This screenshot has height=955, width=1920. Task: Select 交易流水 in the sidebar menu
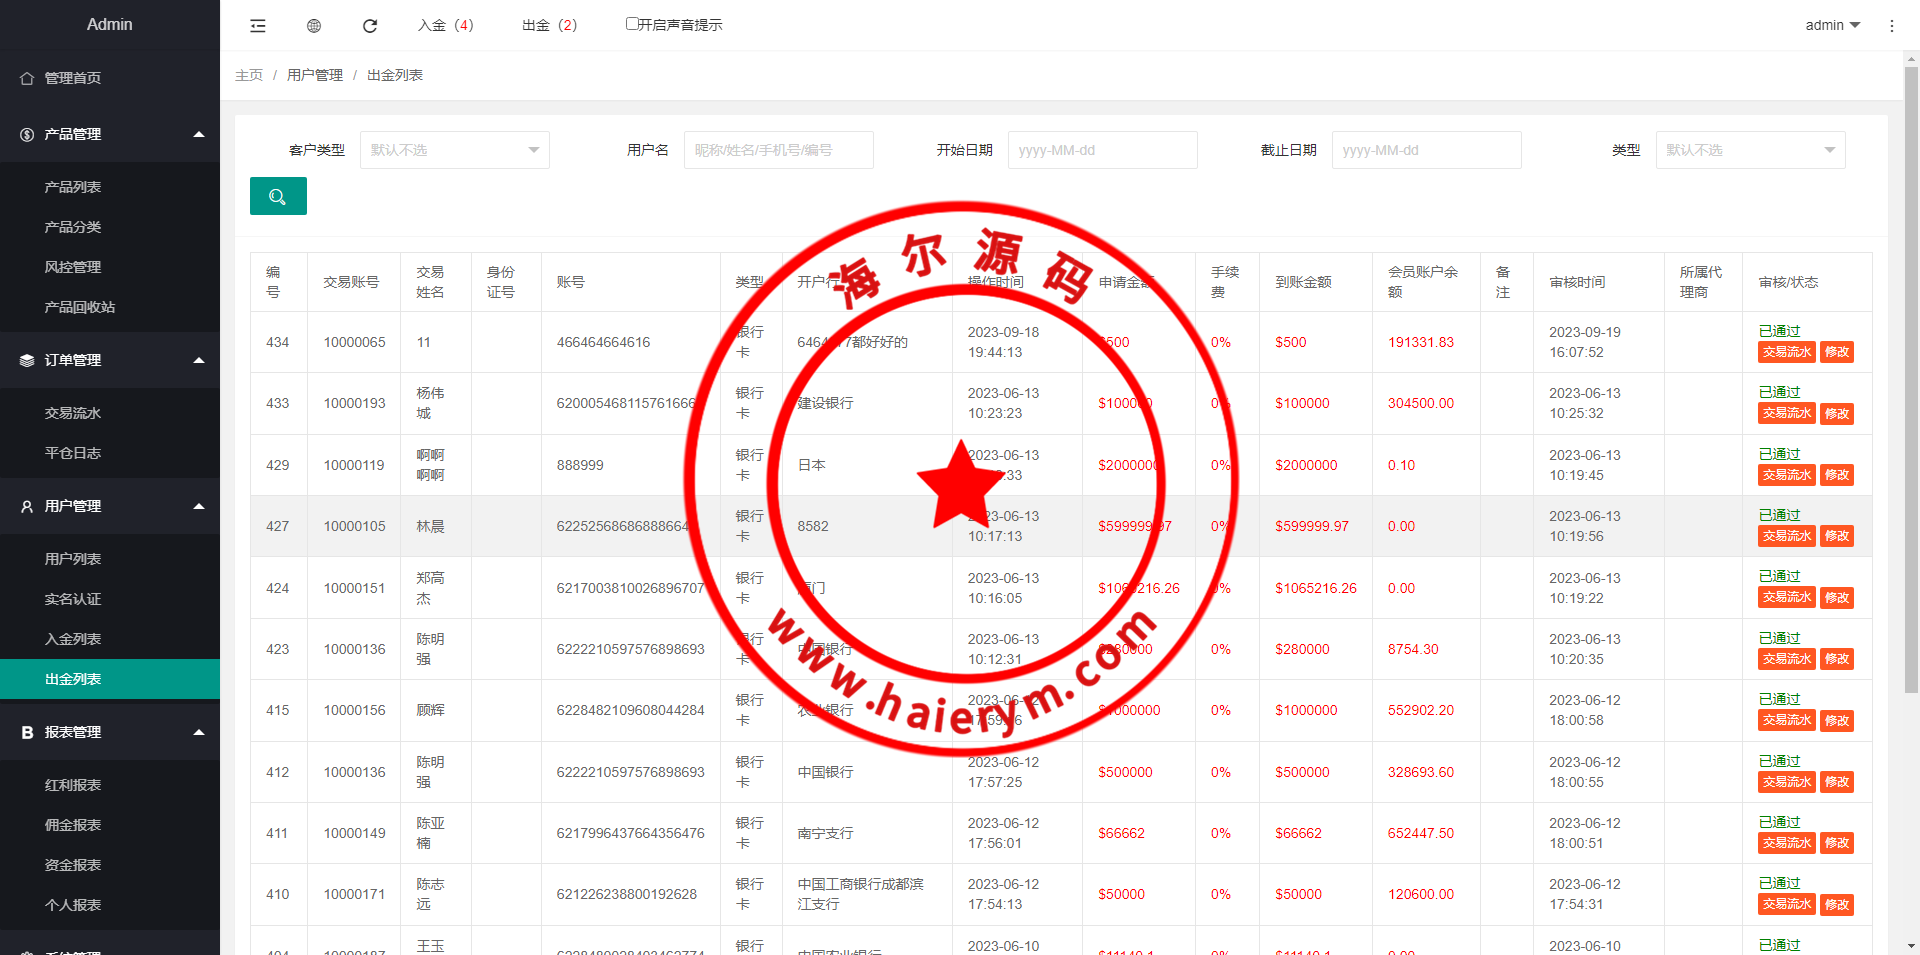coord(73,413)
